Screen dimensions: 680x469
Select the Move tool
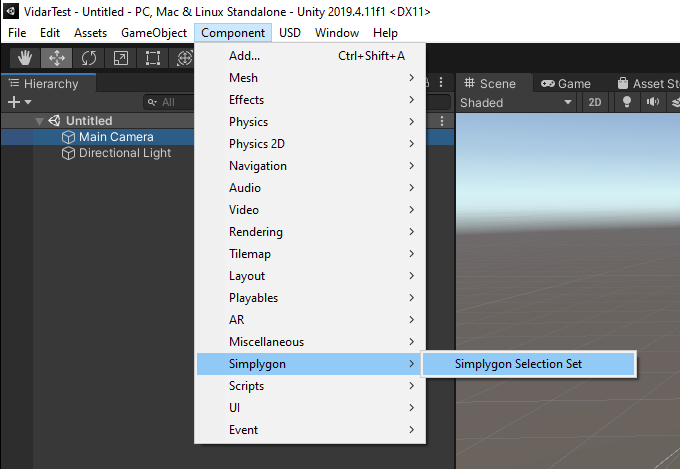tap(55, 58)
